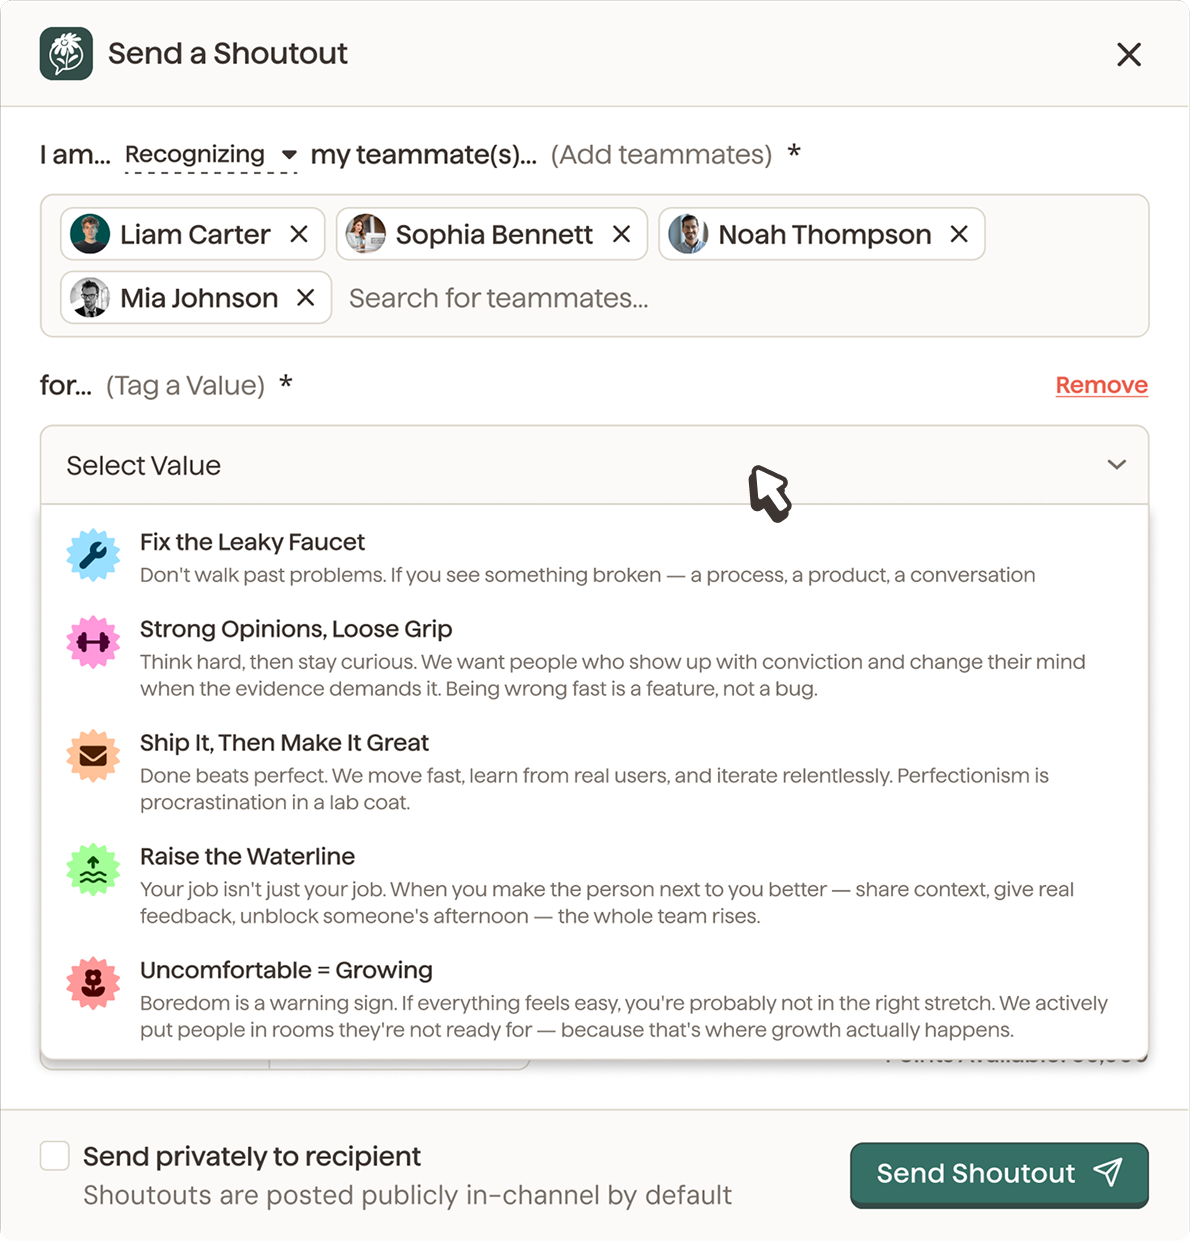The height and width of the screenshot is (1242, 1190).
Task: Click the green rising water badge icon
Action: click(x=93, y=870)
